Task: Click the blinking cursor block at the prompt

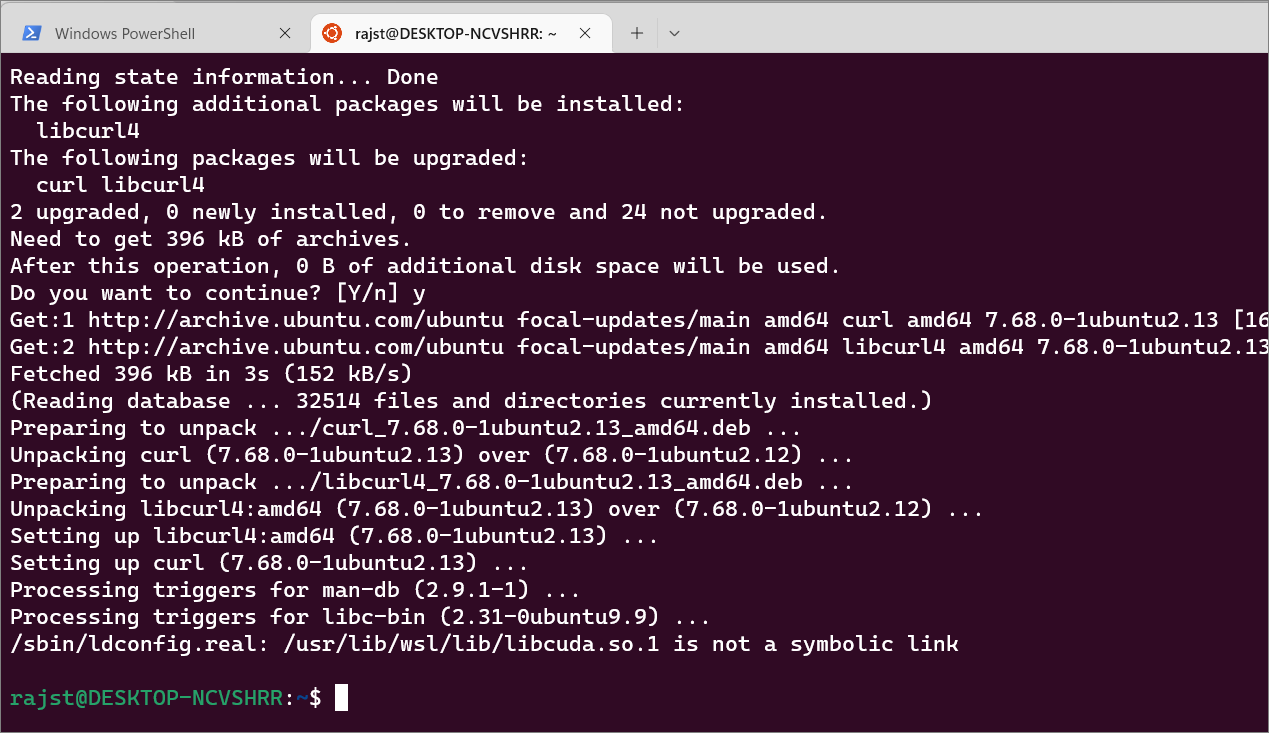Action: pyautogui.click(x=340, y=697)
